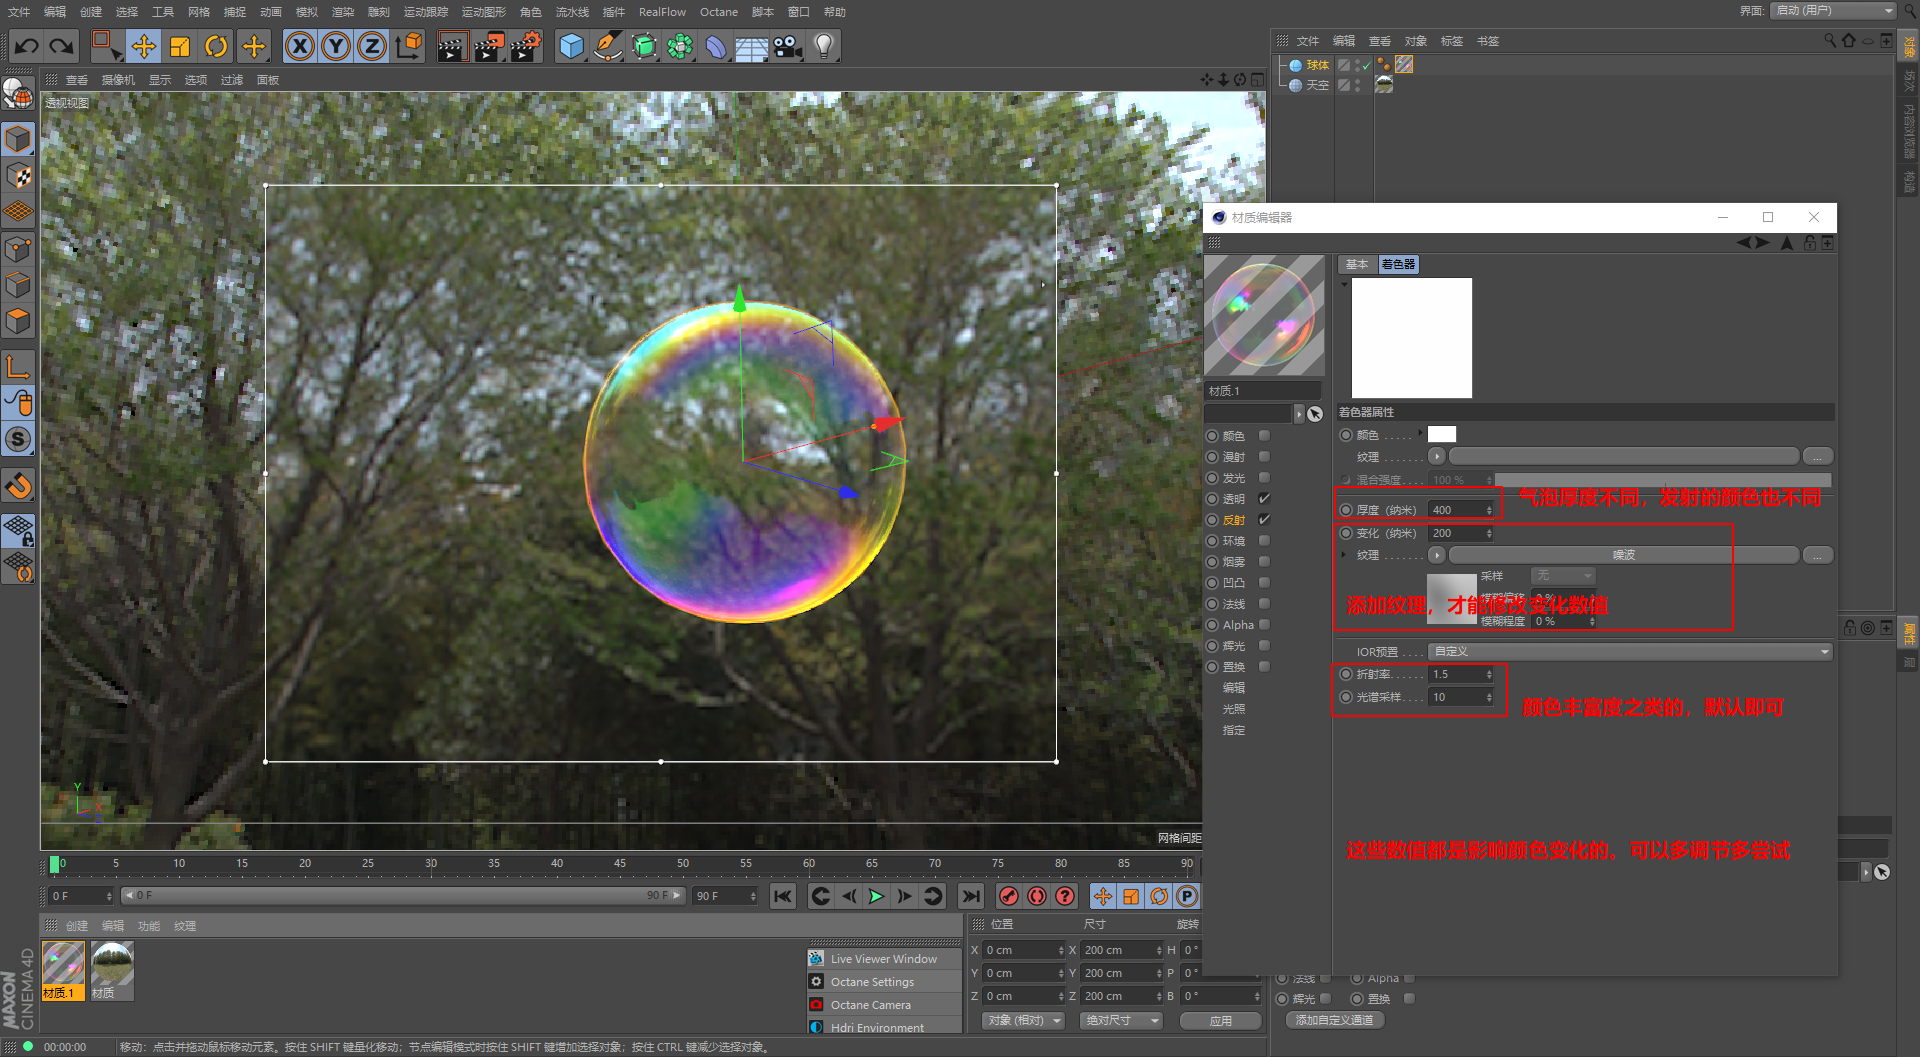
Task: Click Record Active Objects keyframe button
Action: point(1009,896)
